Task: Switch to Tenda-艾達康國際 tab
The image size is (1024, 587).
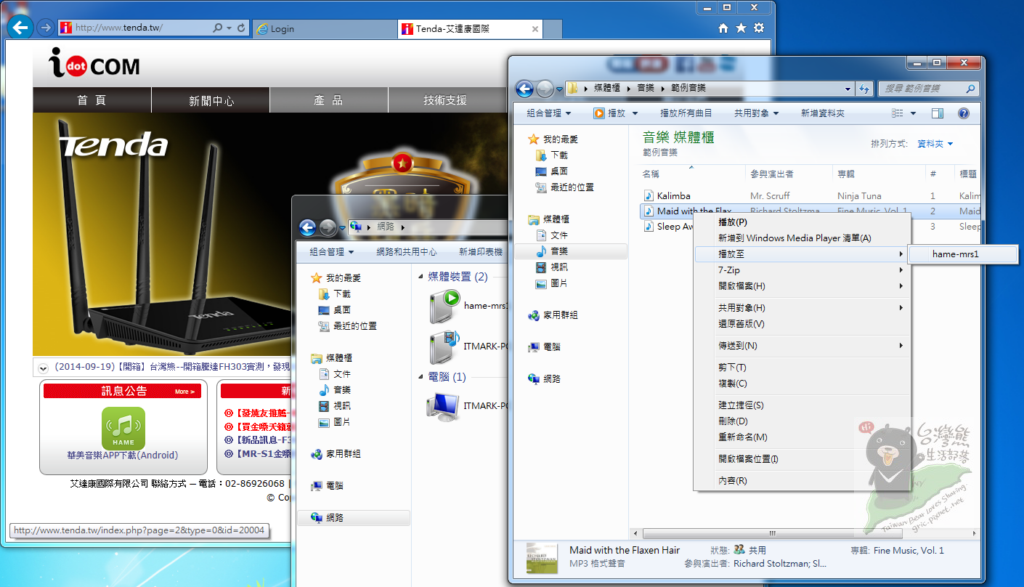Action: [470, 29]
